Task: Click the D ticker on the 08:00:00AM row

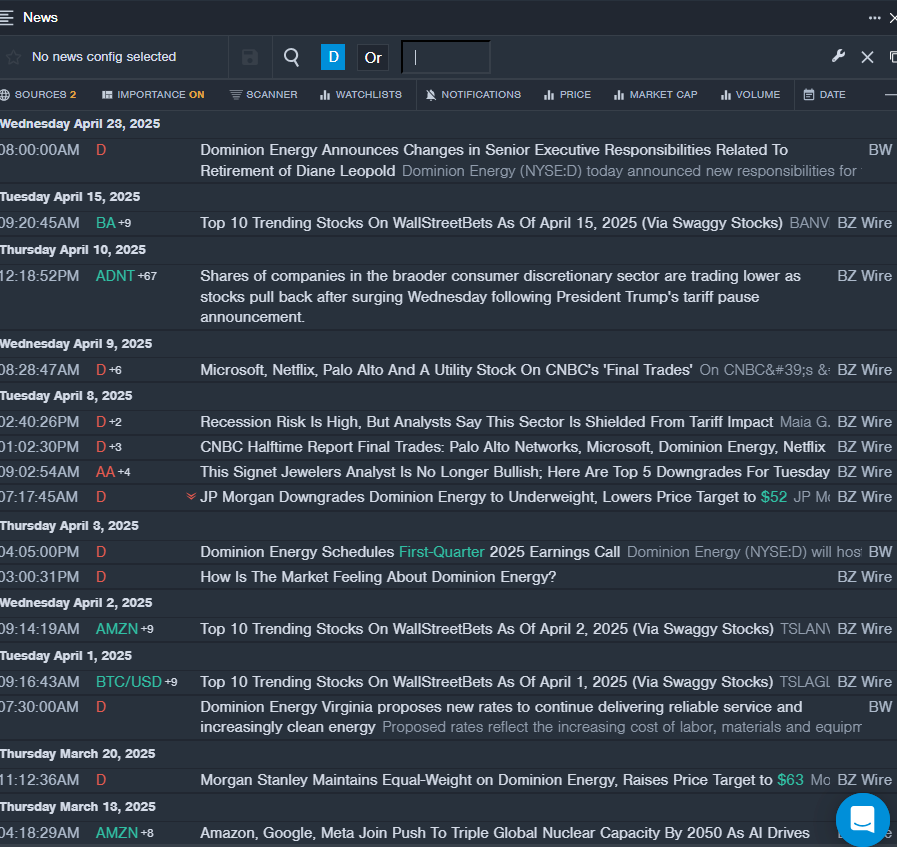Action: click(x=101, y=150)
